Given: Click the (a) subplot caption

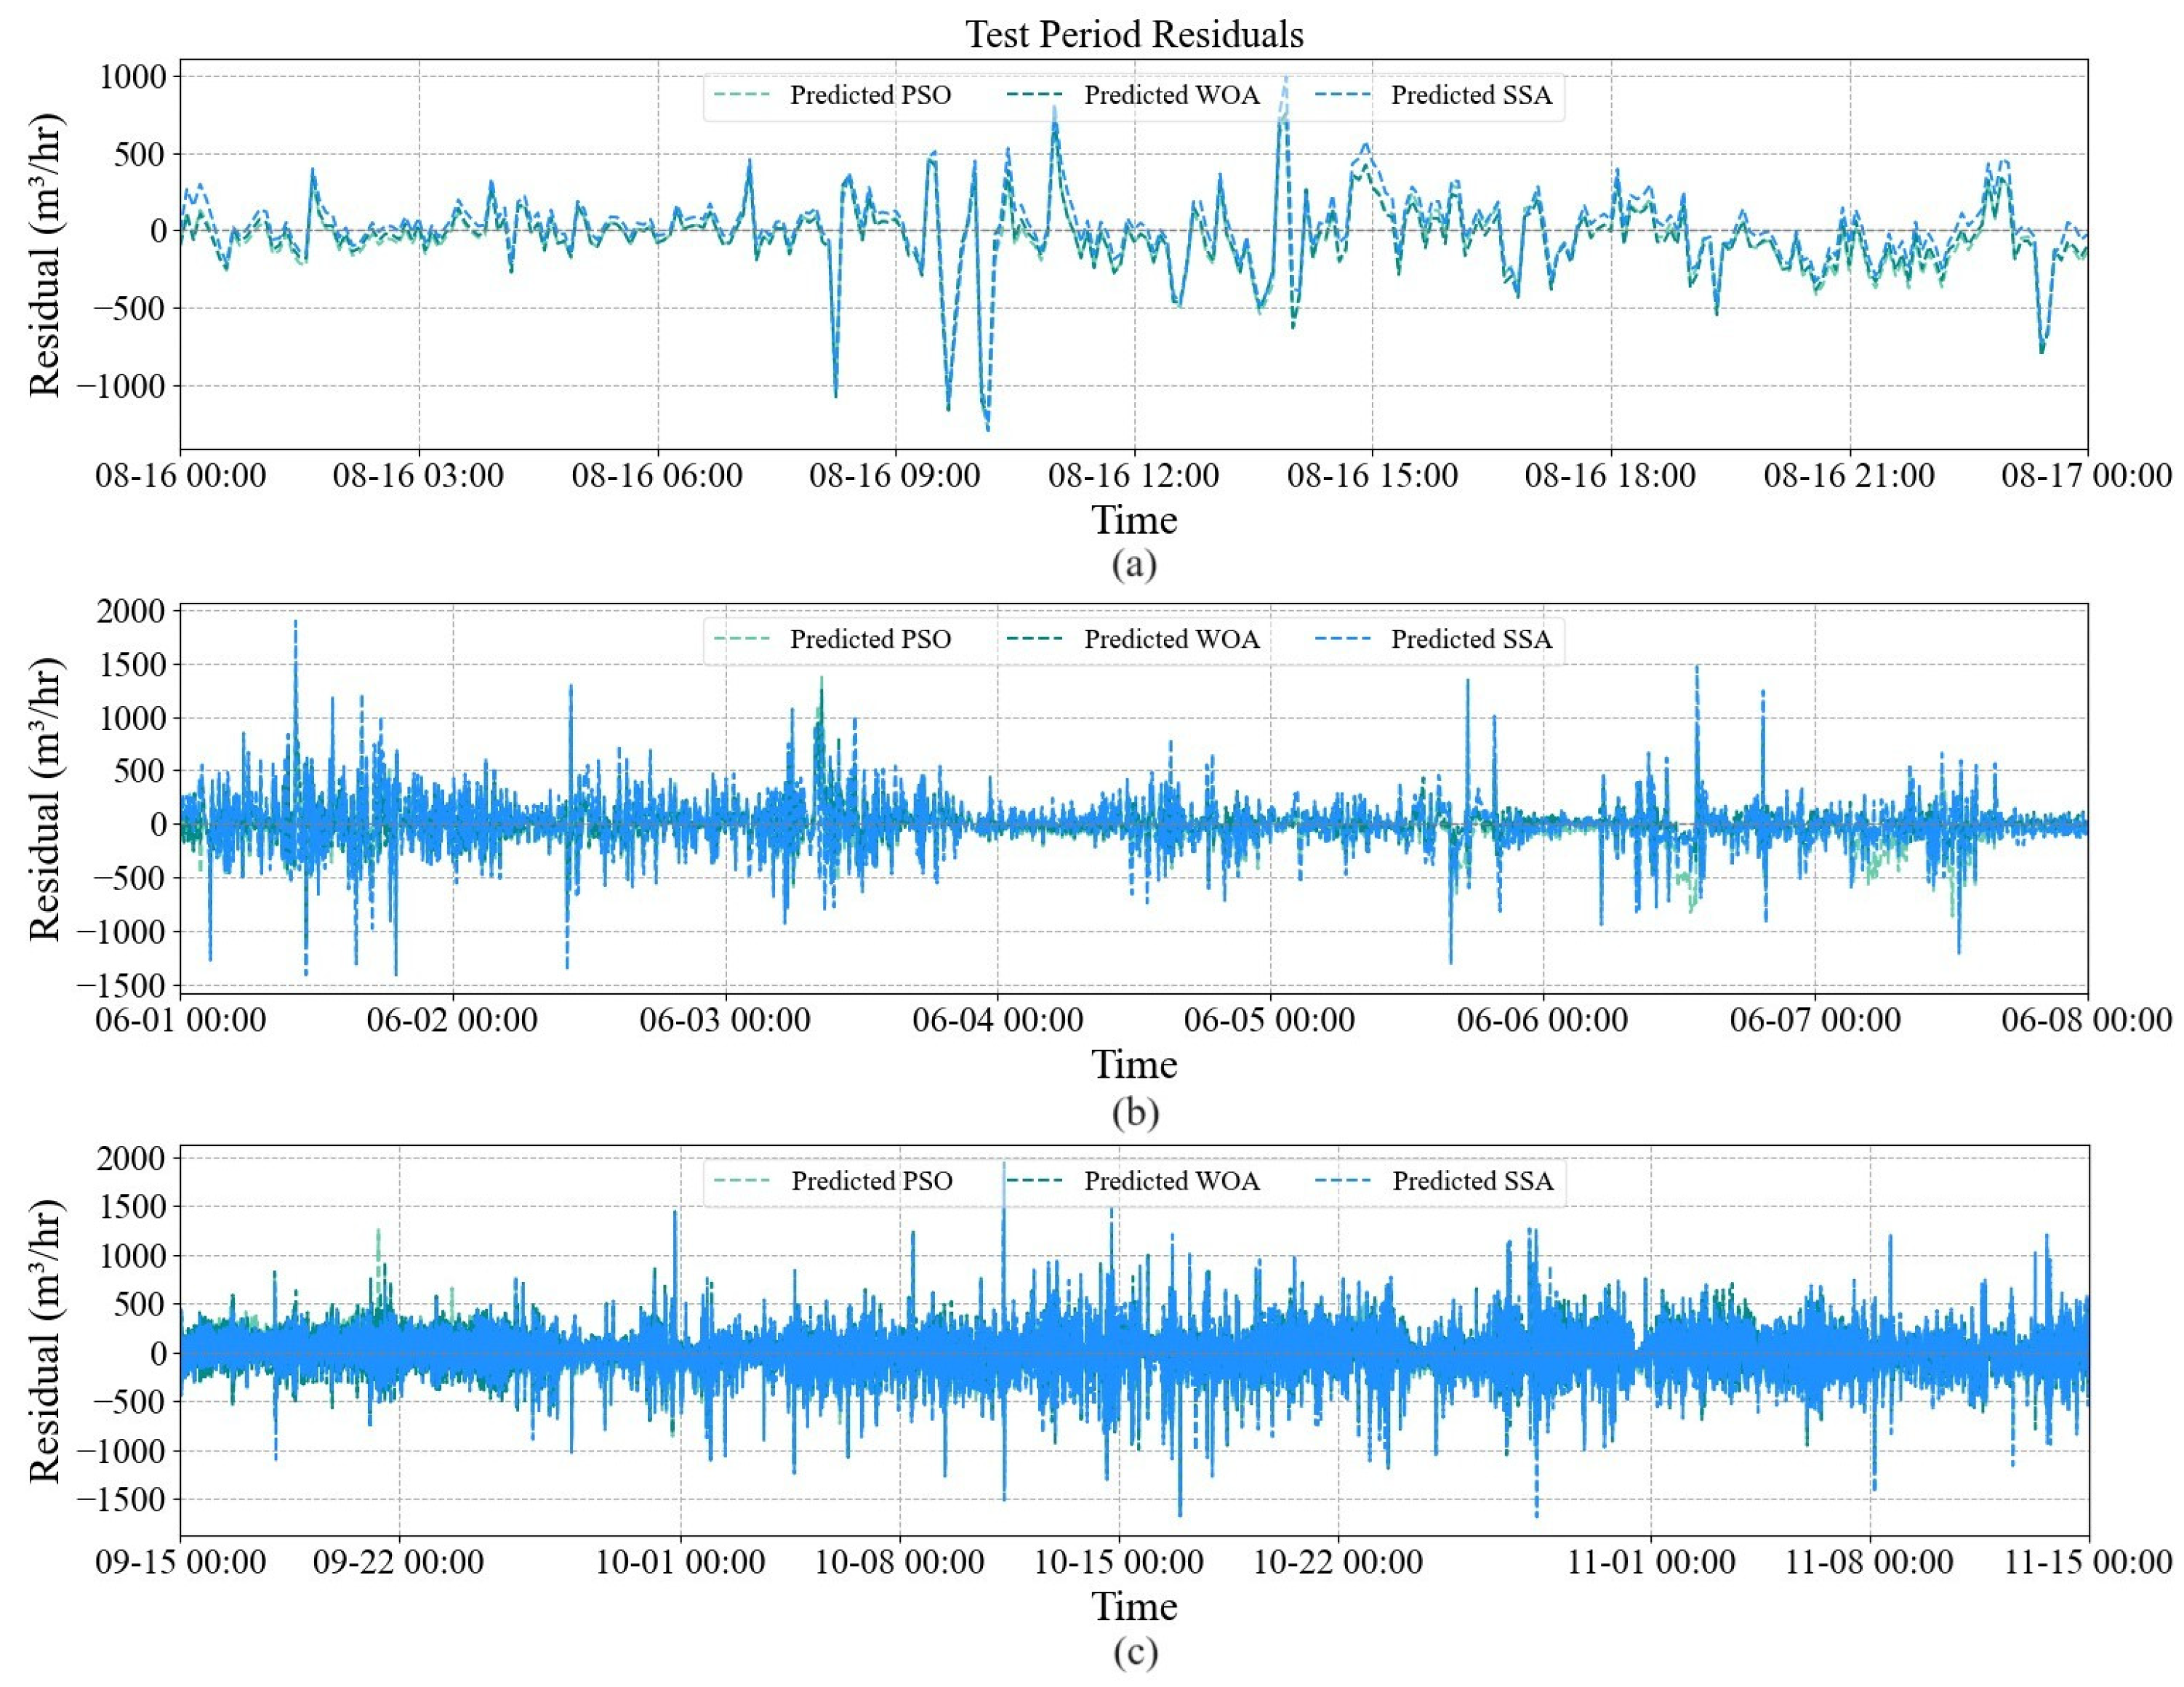Looking at the screenshot, I should (1134, 564).
